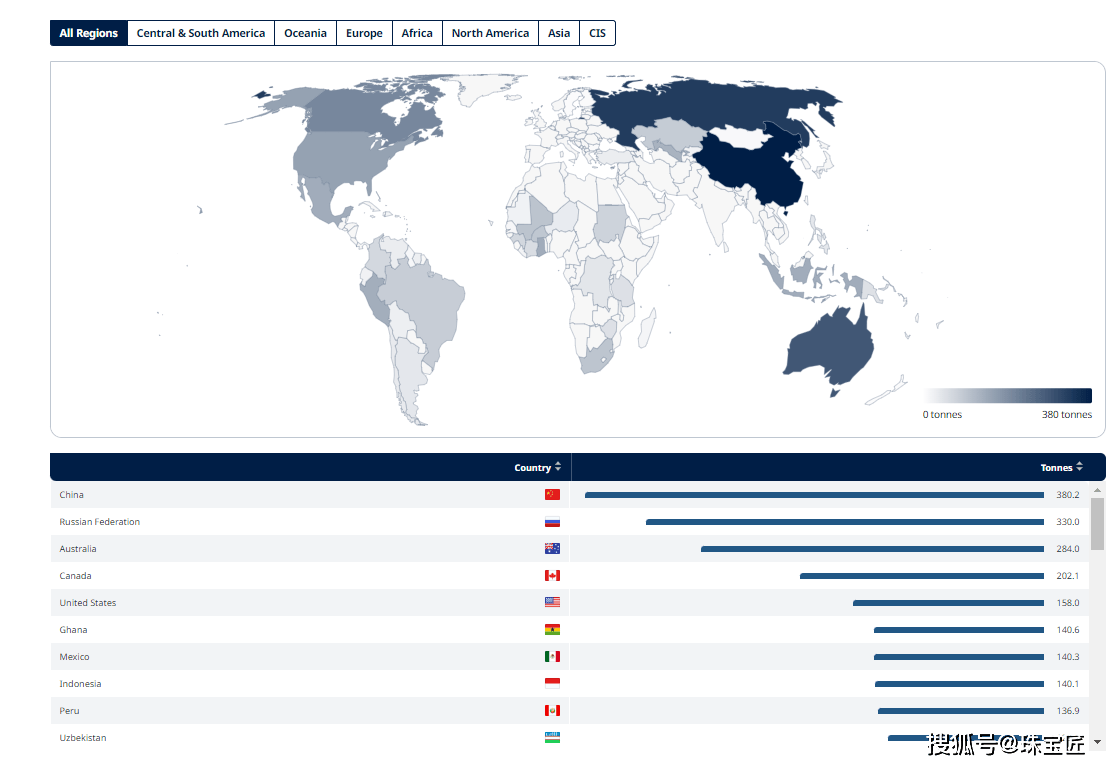
Task: Select the Oceania region tab
Action: tap(305, 33)
